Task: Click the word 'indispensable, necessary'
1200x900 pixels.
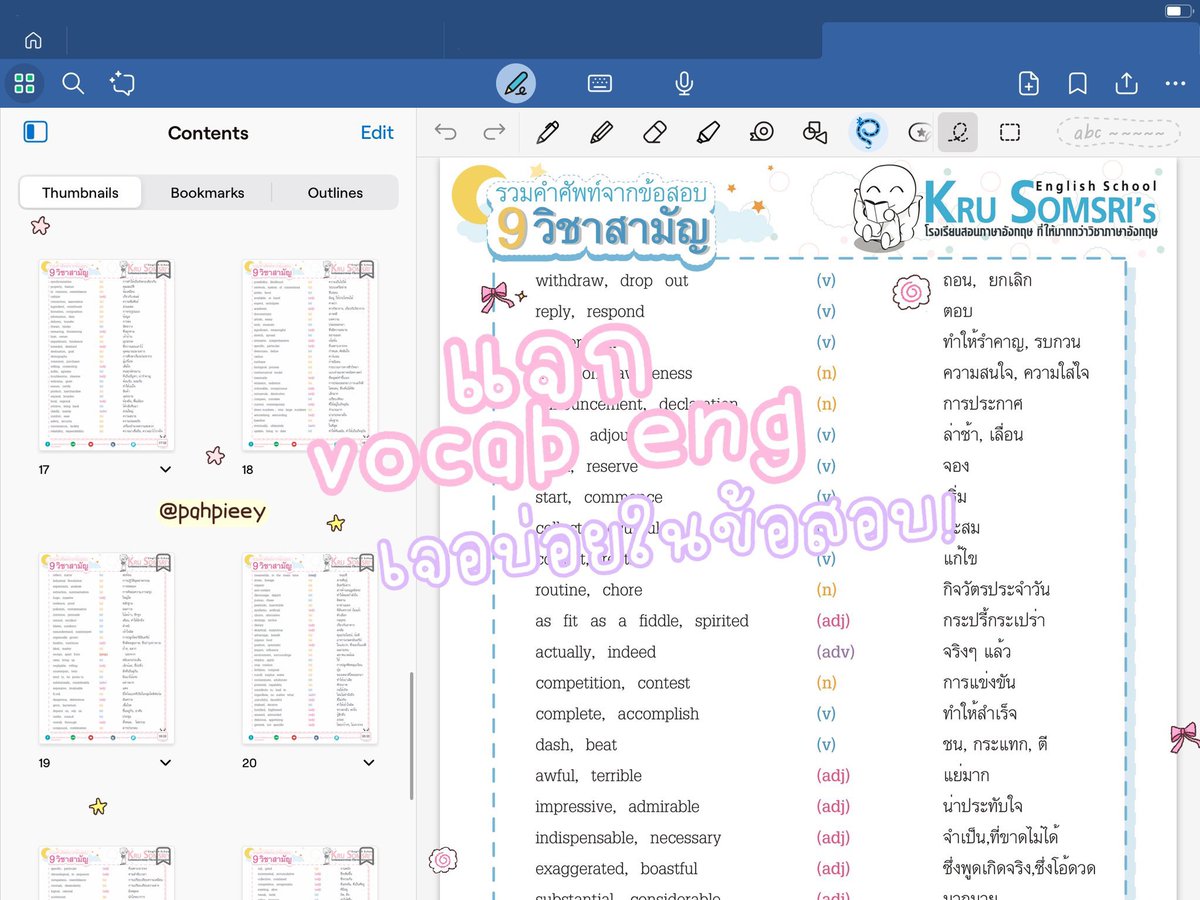Action: coord(628,838)
